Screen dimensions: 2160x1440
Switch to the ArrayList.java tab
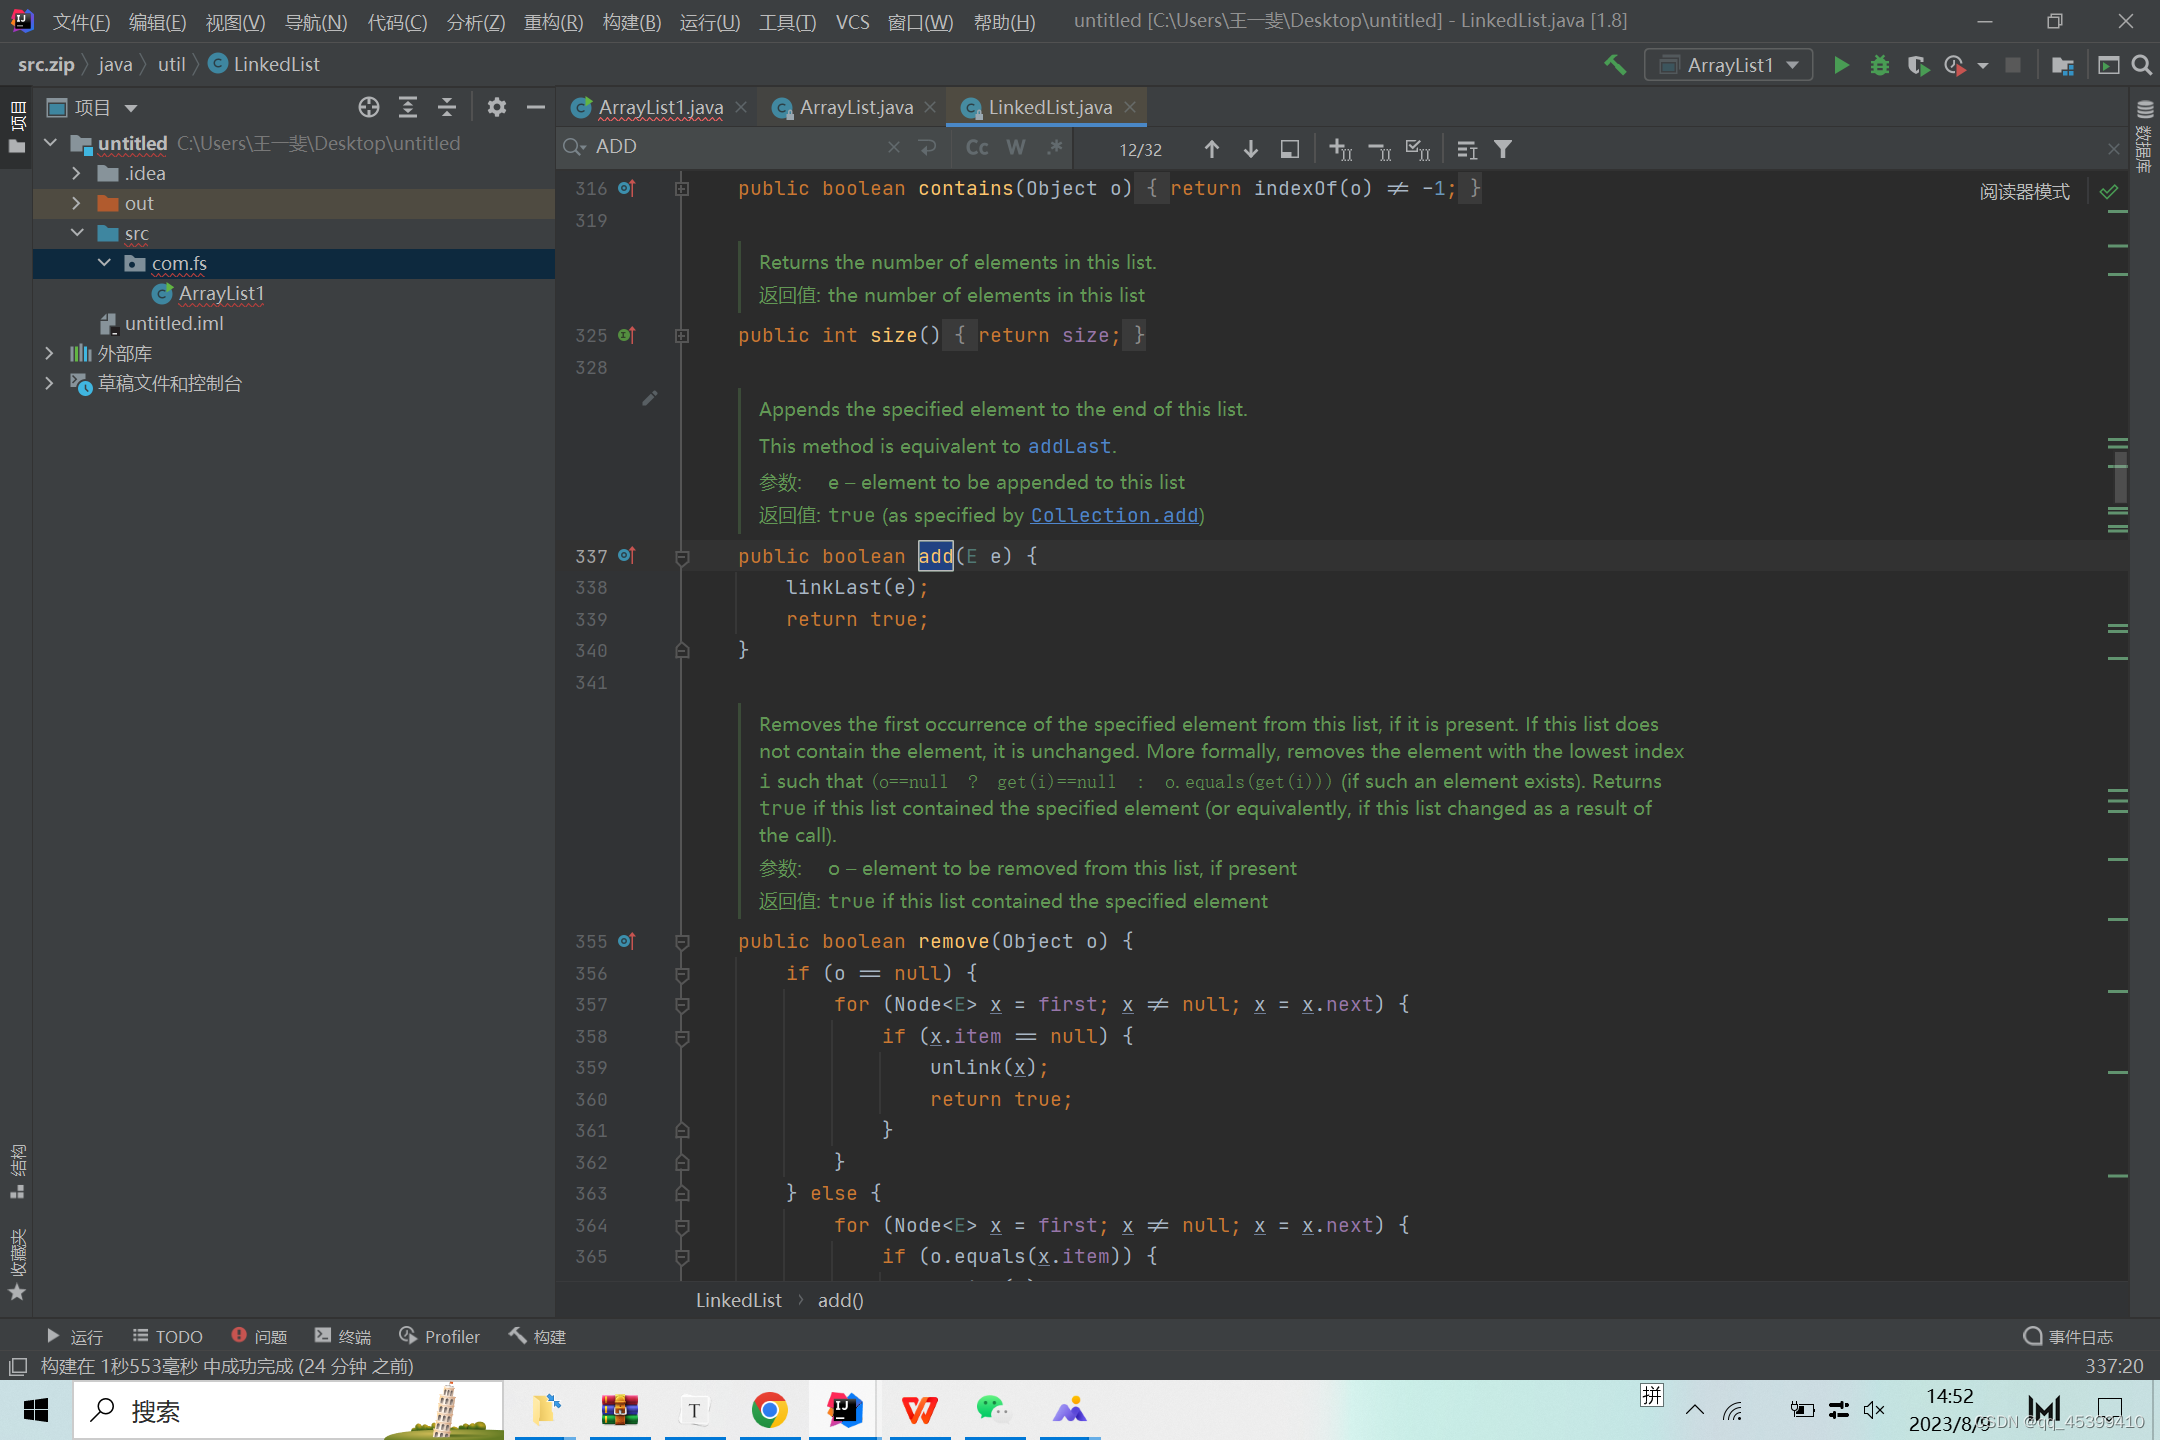click(855, 107)
